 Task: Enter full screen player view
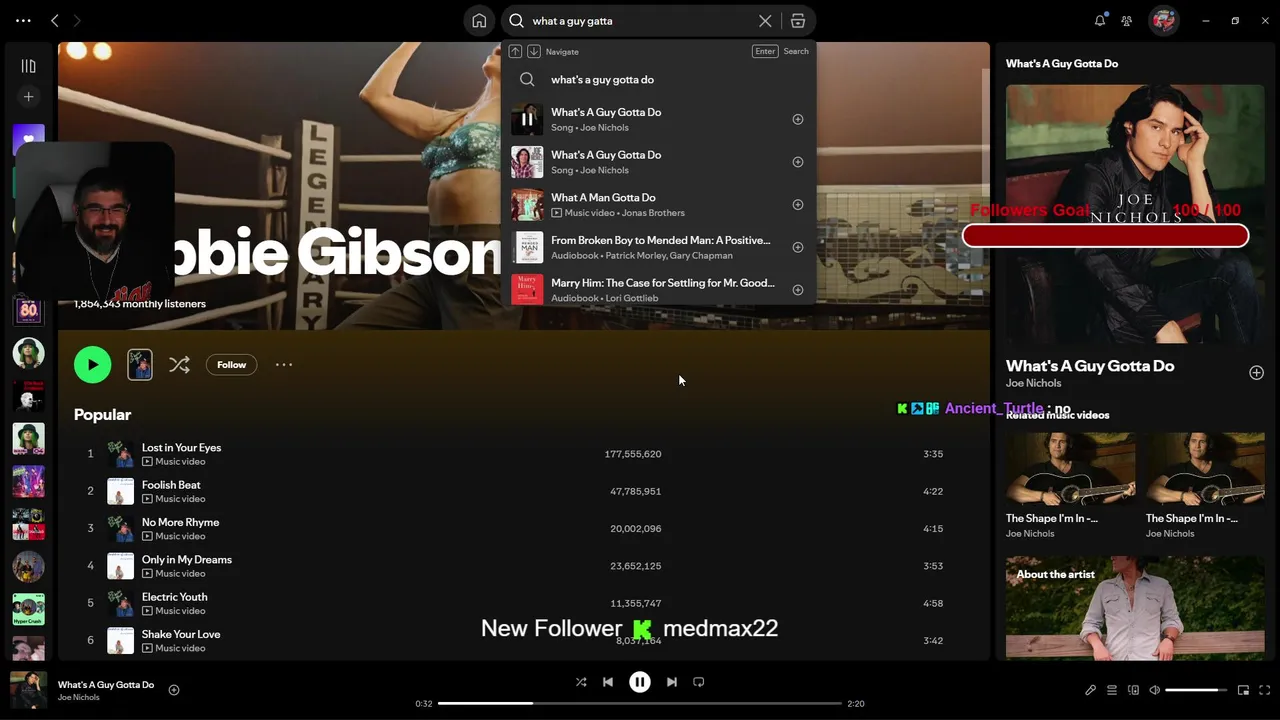tap(1265, 690)
